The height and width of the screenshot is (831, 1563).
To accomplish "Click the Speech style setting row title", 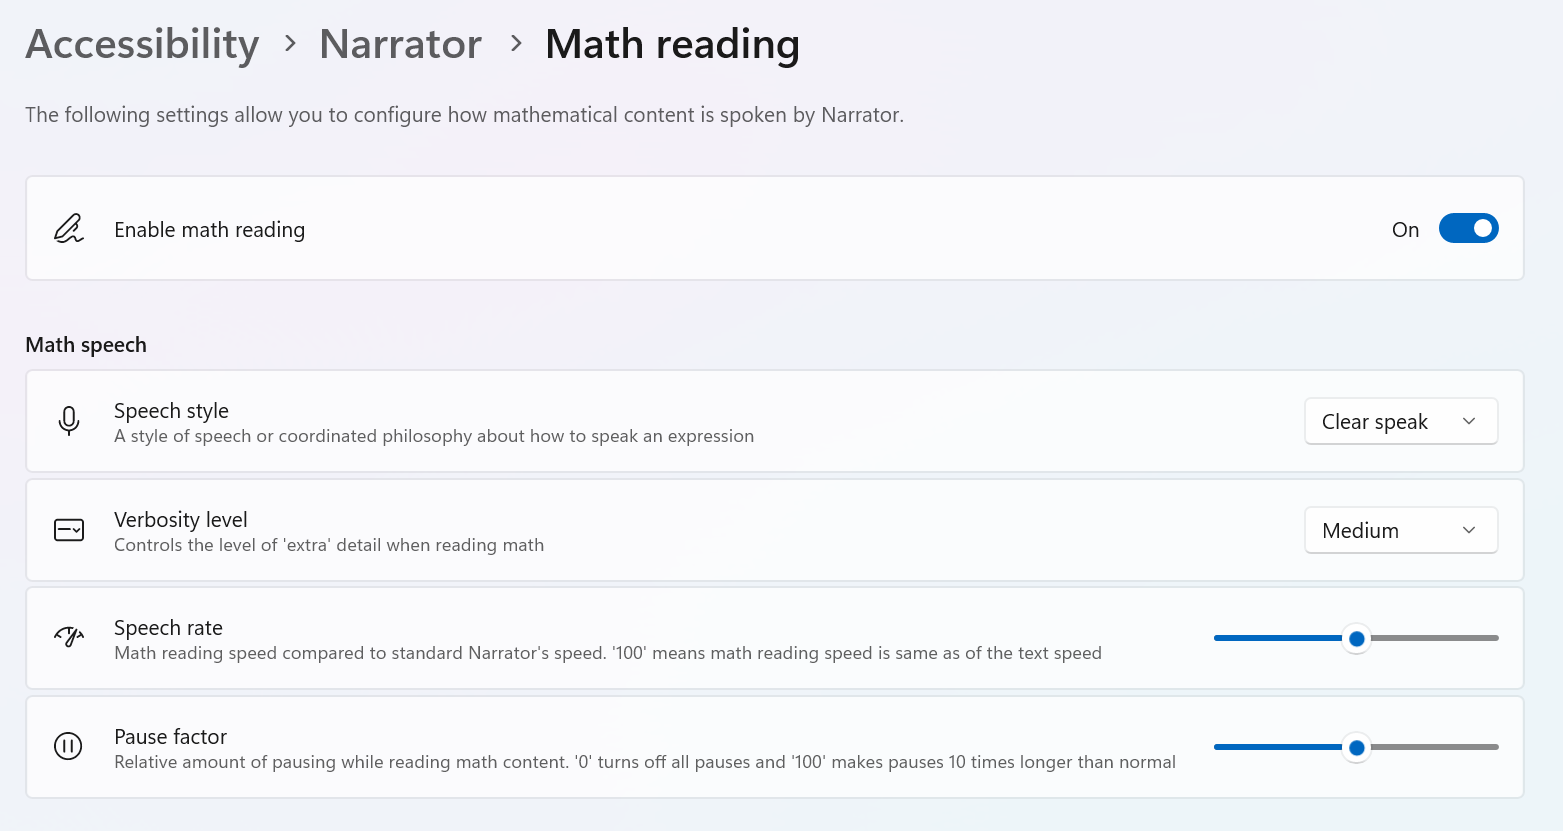I will (x=171, y=411).
